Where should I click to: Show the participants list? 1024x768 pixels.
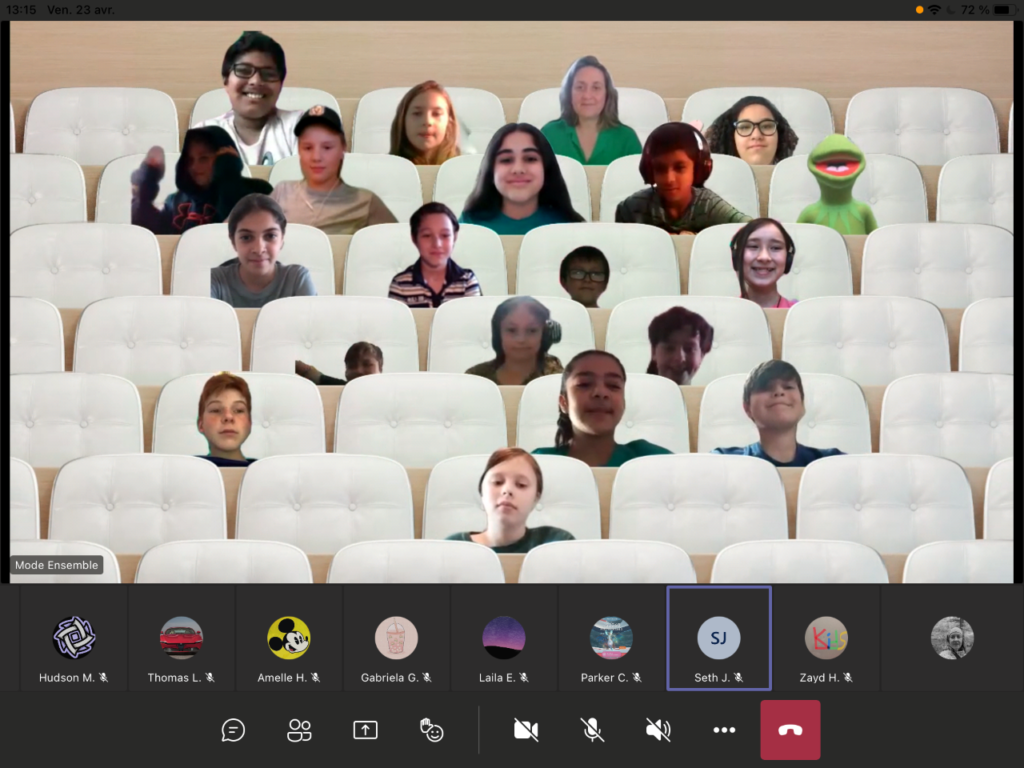pyautogui.click(x=299, y=730)
